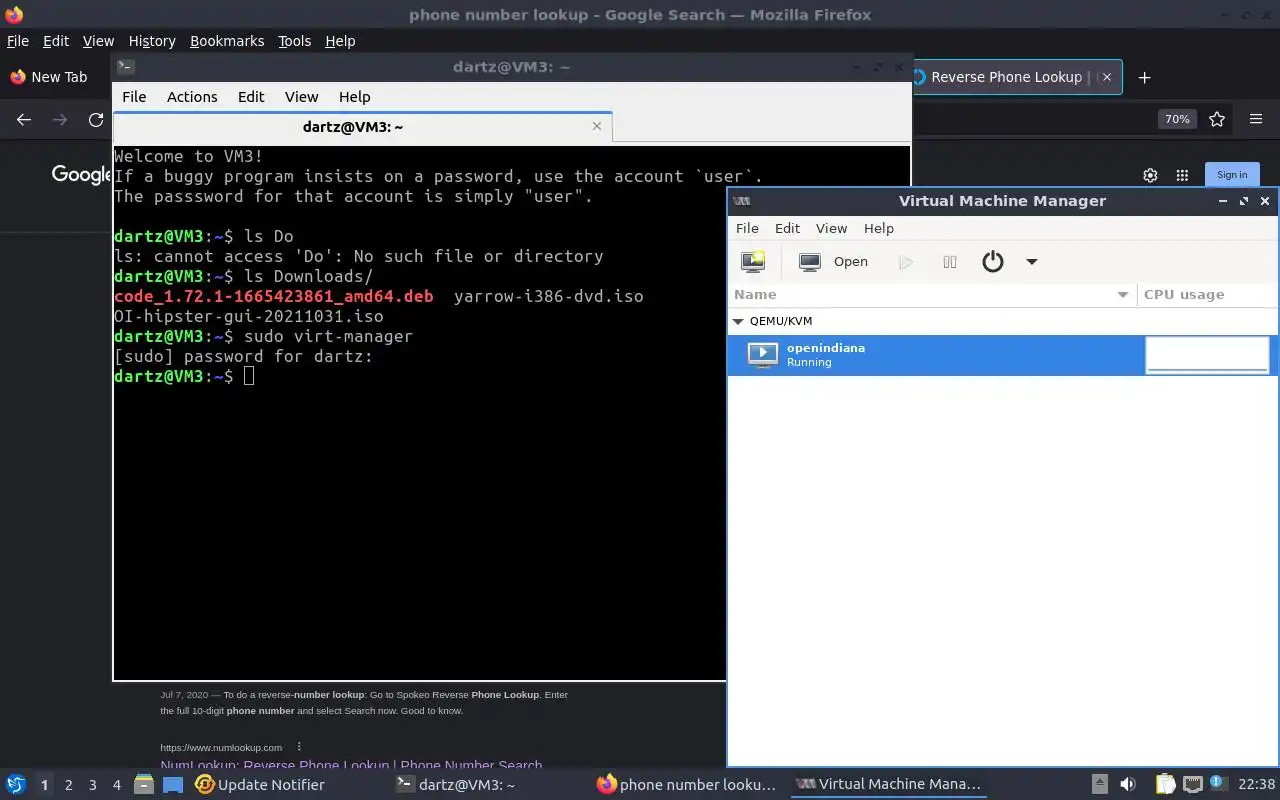Click the volume speaker tray icon
Viewport: 1280px width, 800px height.
click(1128, 785)
